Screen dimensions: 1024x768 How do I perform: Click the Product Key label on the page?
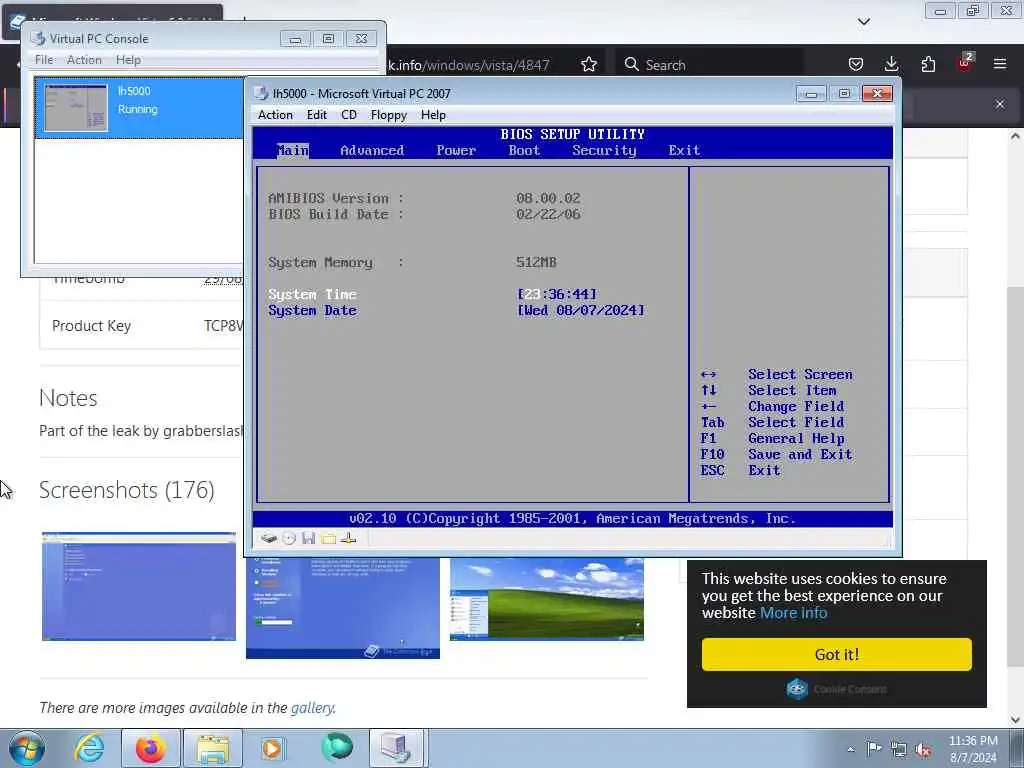(91, 326)
